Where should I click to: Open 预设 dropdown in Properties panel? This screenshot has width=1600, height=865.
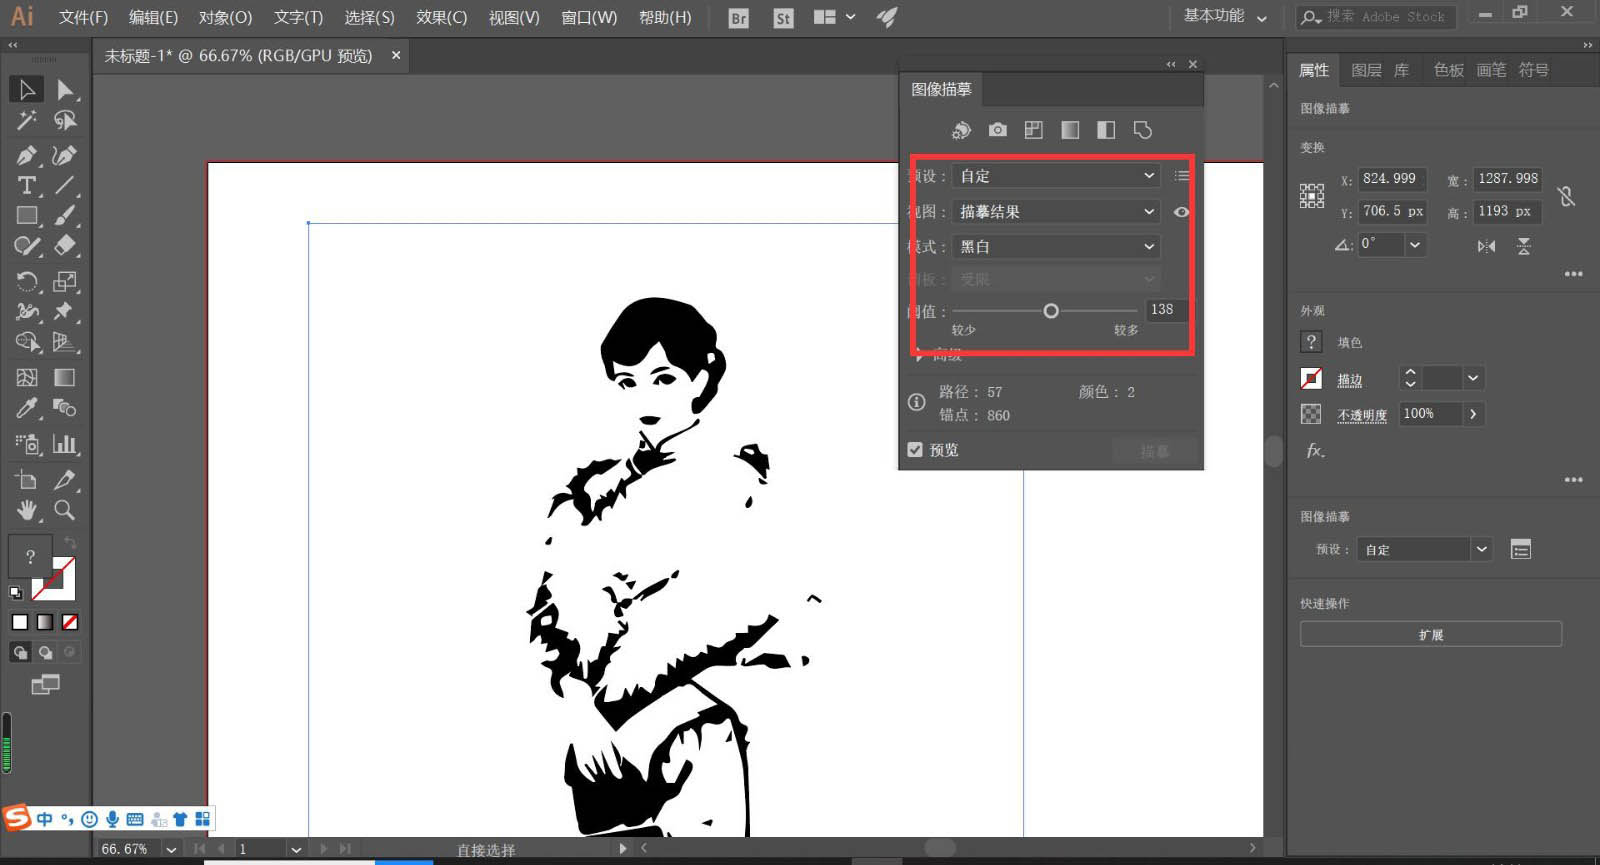(x=1424, y=549)
